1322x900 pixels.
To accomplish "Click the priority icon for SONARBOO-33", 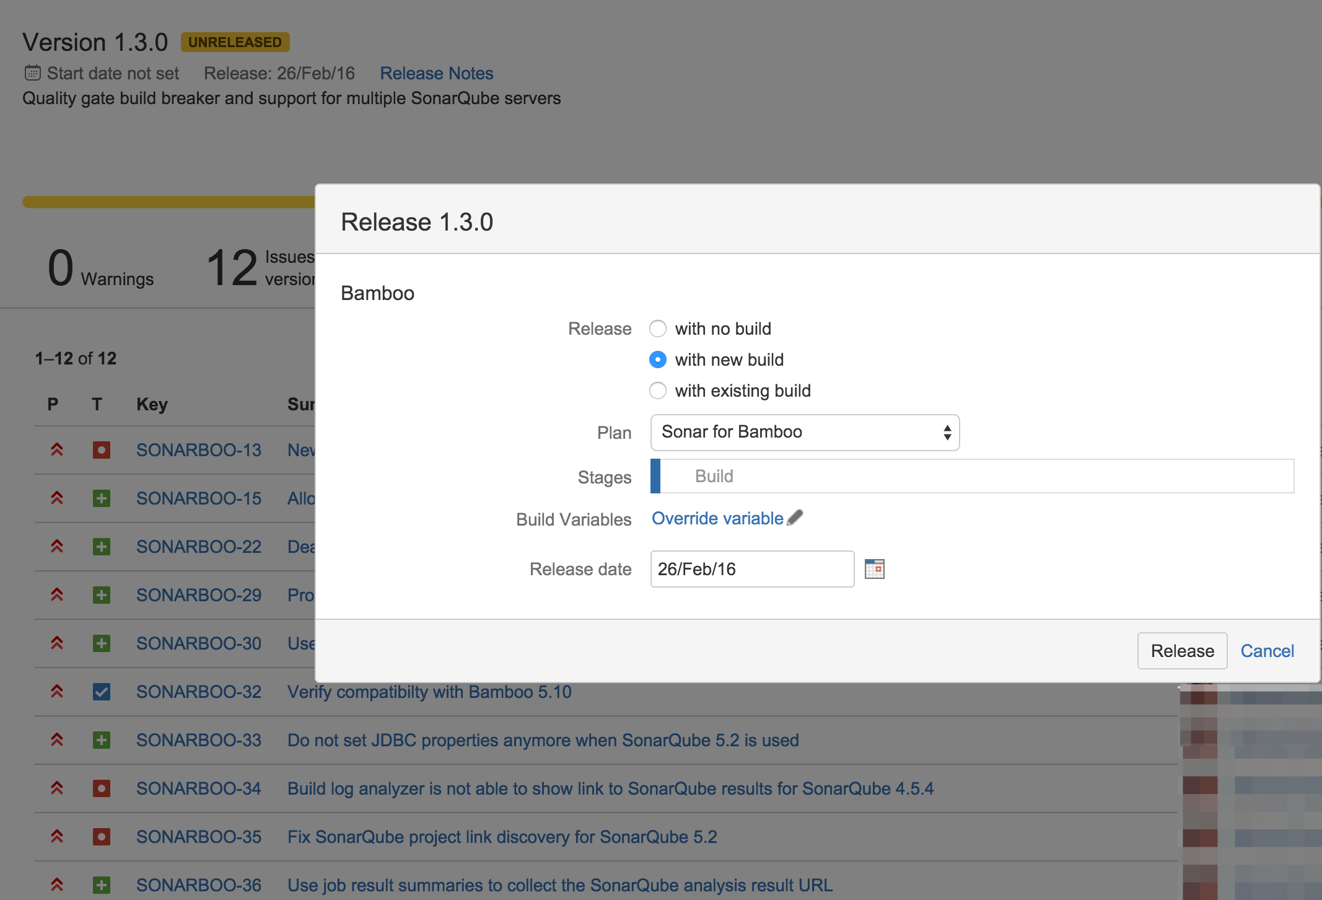I will click(57, 740).
